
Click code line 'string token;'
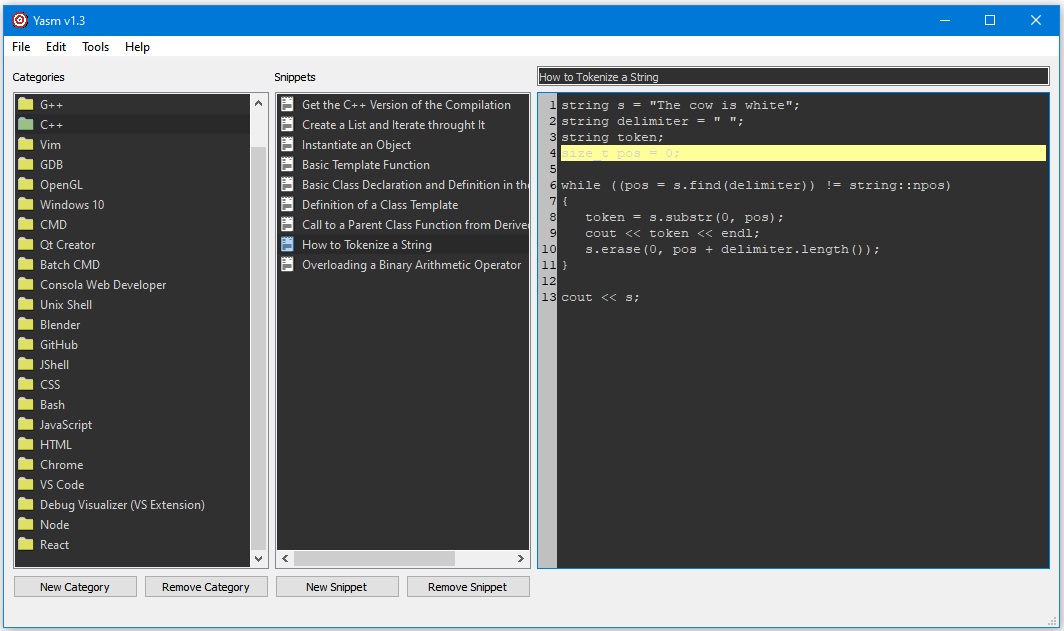[x=612, y=137]
